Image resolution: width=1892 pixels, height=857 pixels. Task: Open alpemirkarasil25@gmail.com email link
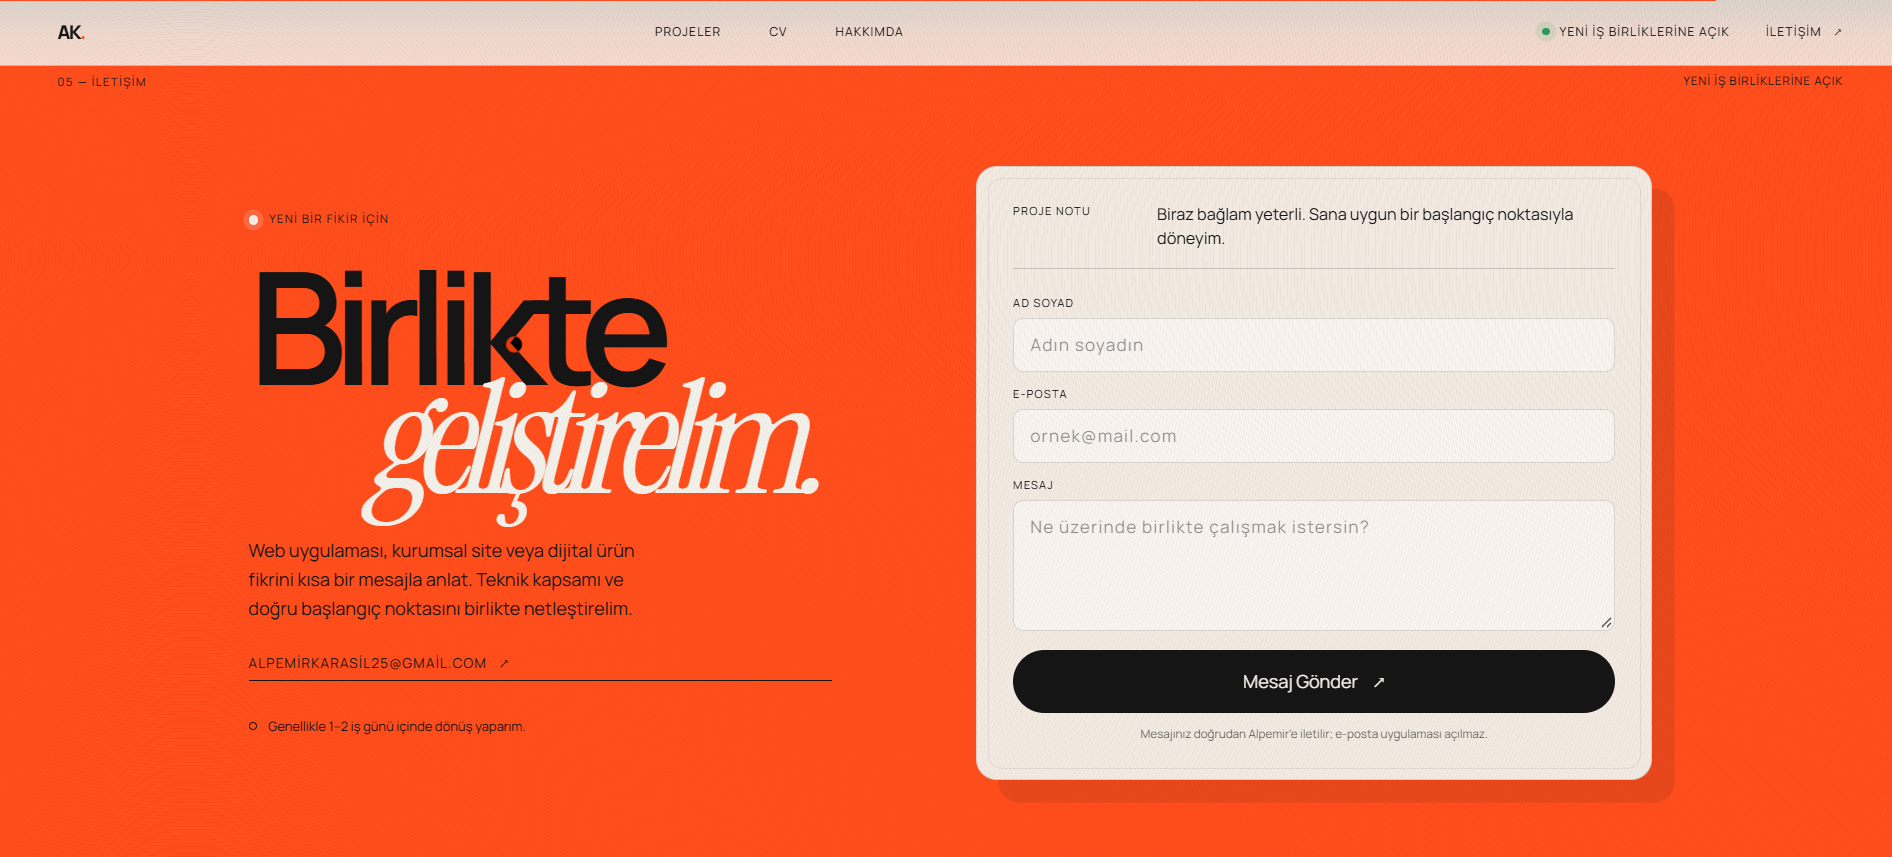pyautogui.click(x=367, y=663)
